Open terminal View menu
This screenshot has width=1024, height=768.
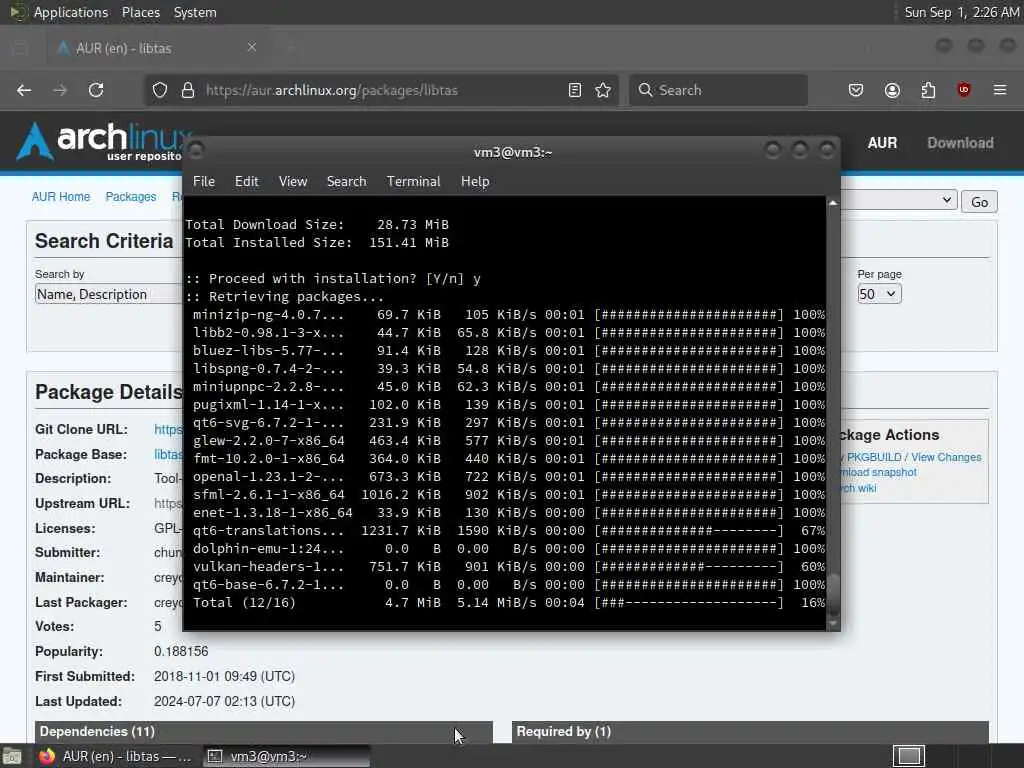[x=293, y=182]
